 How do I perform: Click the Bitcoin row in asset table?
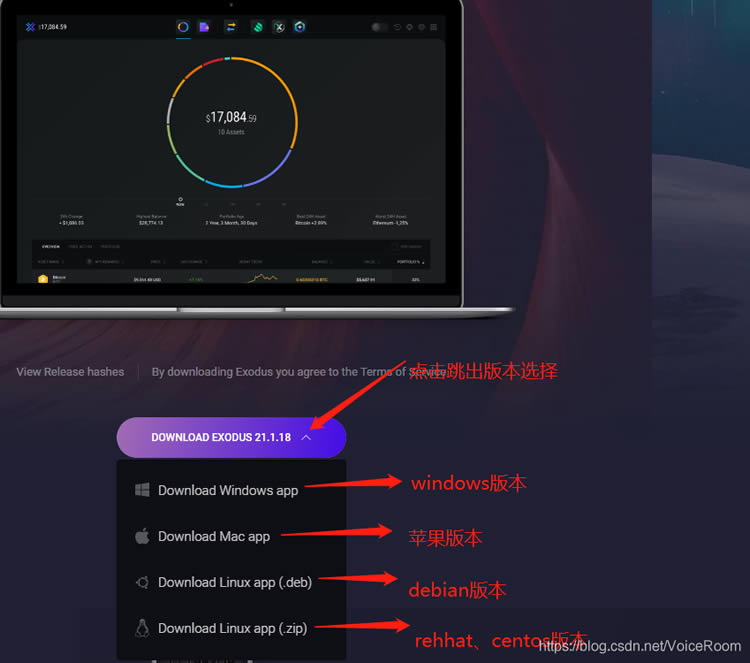tap(231, 278)
